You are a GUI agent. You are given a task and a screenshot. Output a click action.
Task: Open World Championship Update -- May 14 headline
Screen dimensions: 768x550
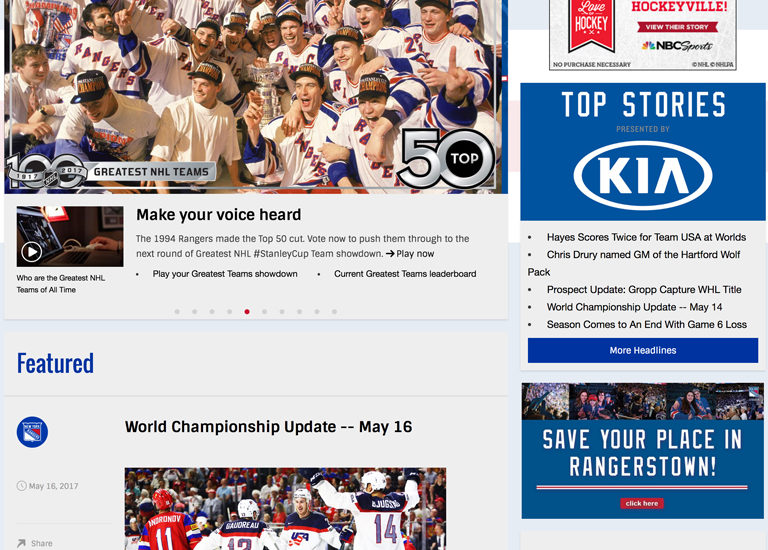point(634,307)
